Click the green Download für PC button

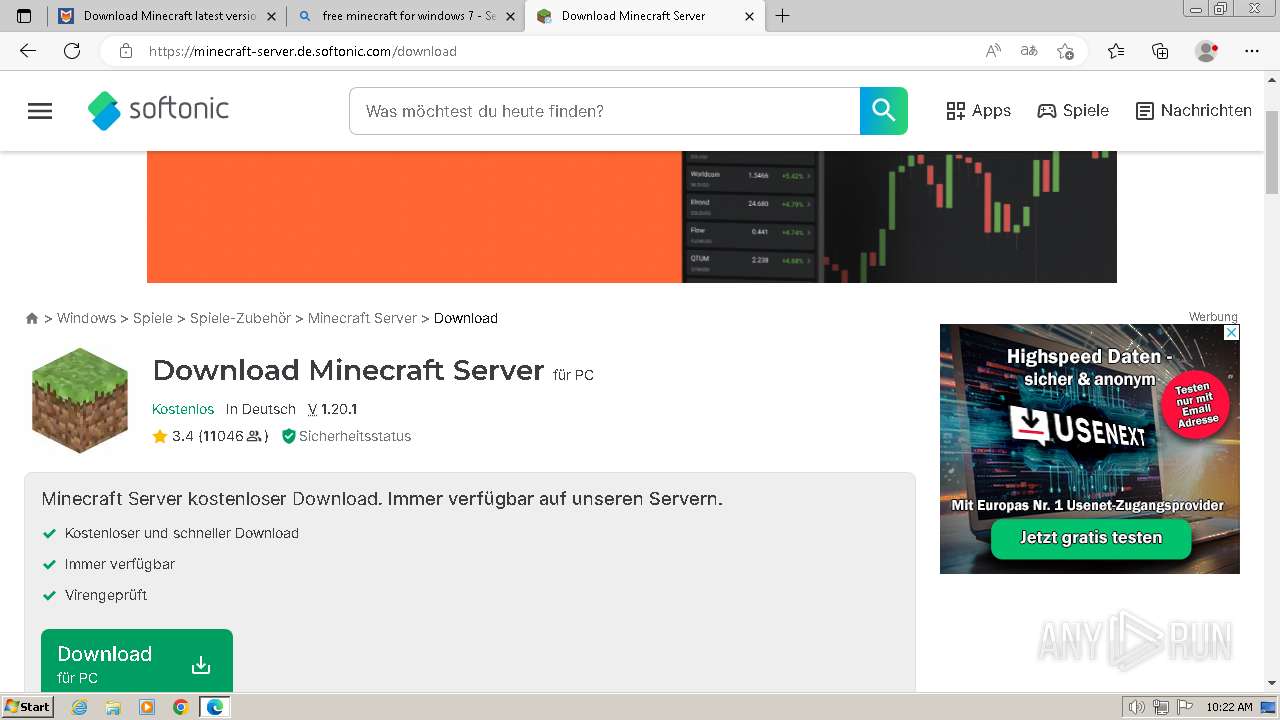(137, 663)
